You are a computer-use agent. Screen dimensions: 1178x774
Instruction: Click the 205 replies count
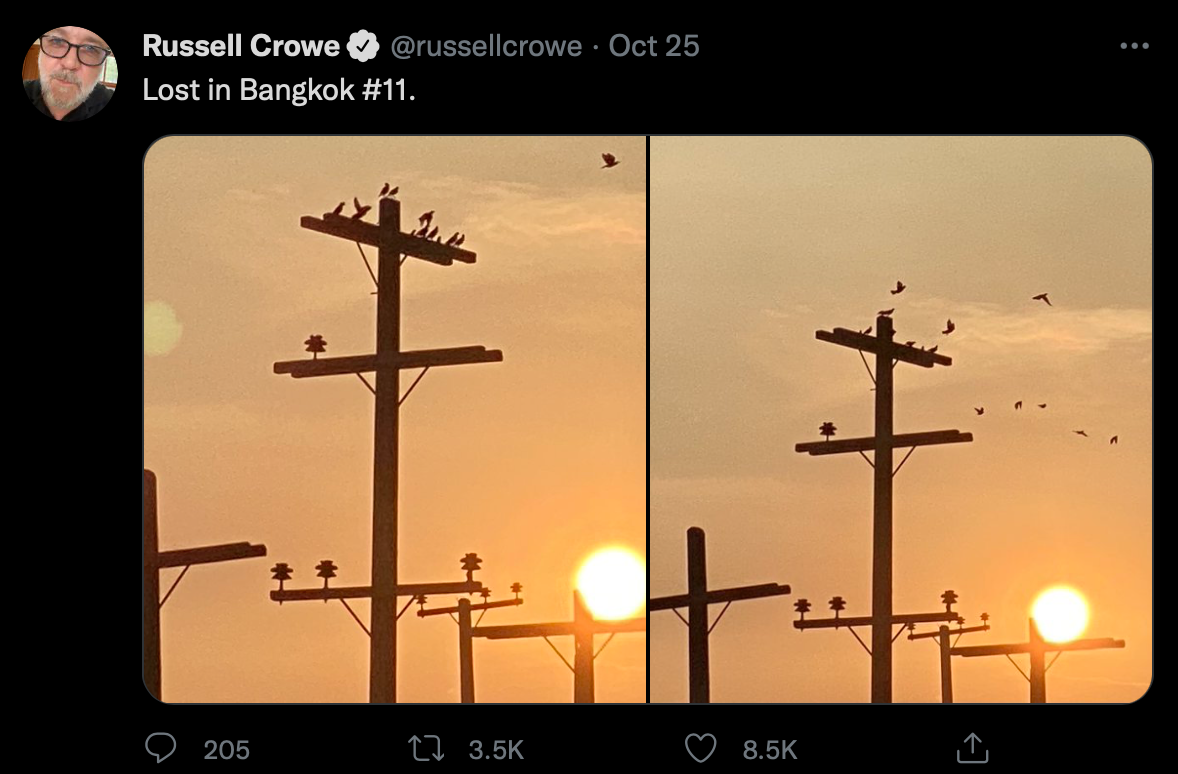click(x=227, y=749)
